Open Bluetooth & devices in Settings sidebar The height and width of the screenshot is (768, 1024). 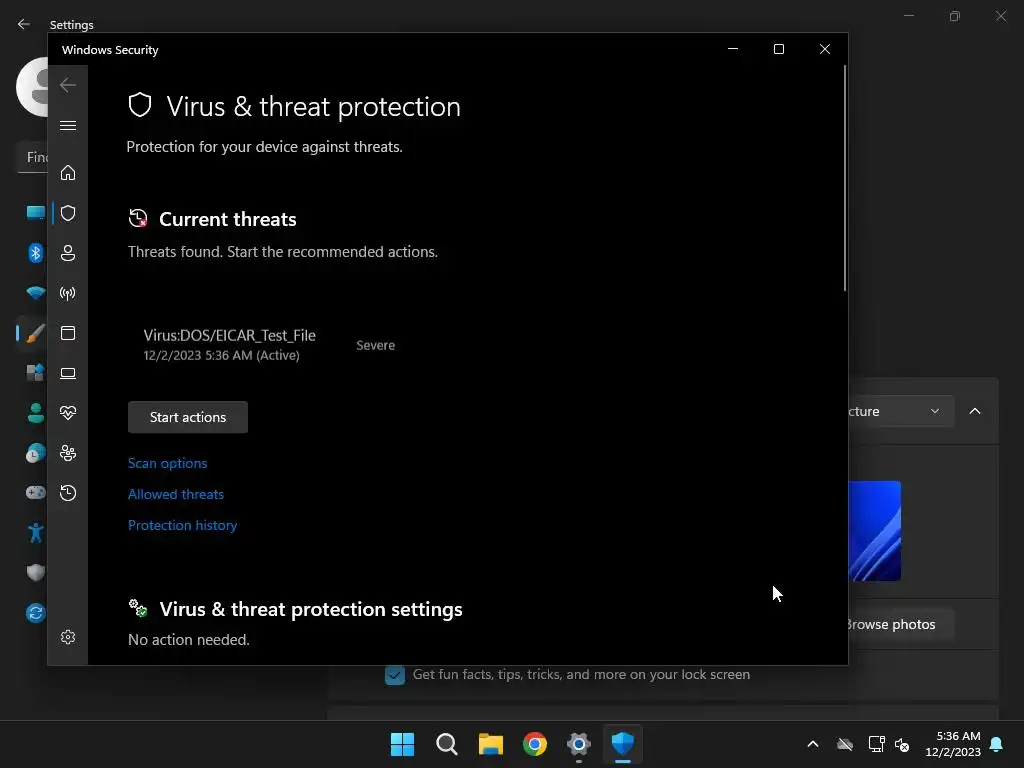point(35,253)
